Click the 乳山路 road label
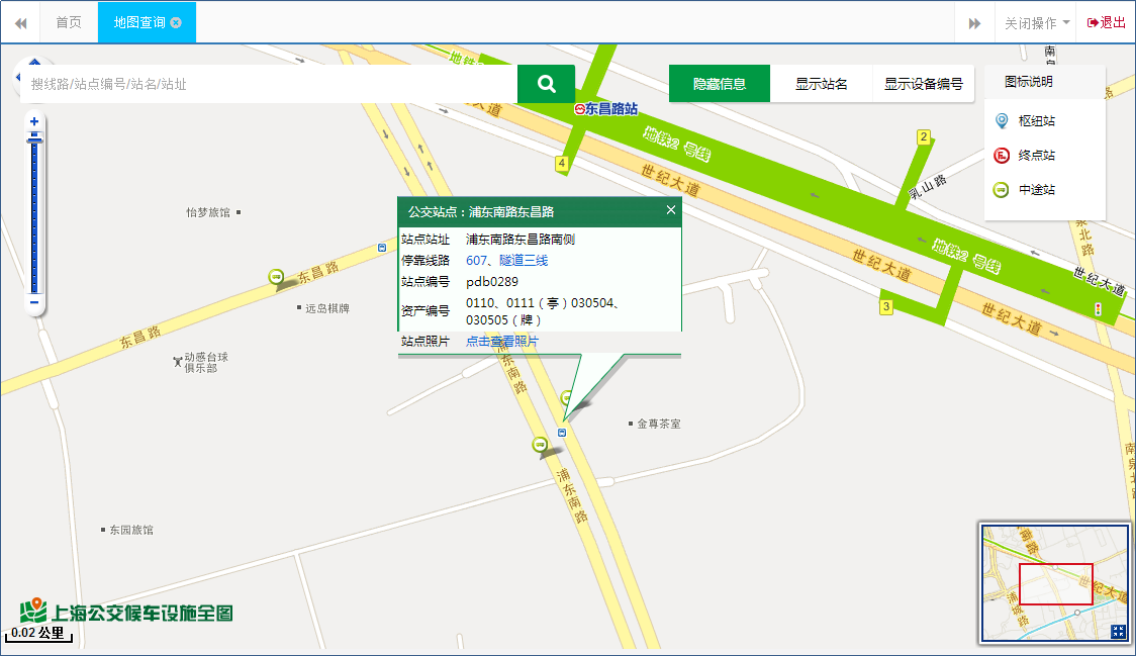Image resolution: width=1137 pixels, height=657 pixels. pyautogui.click(x=927, y=187)
